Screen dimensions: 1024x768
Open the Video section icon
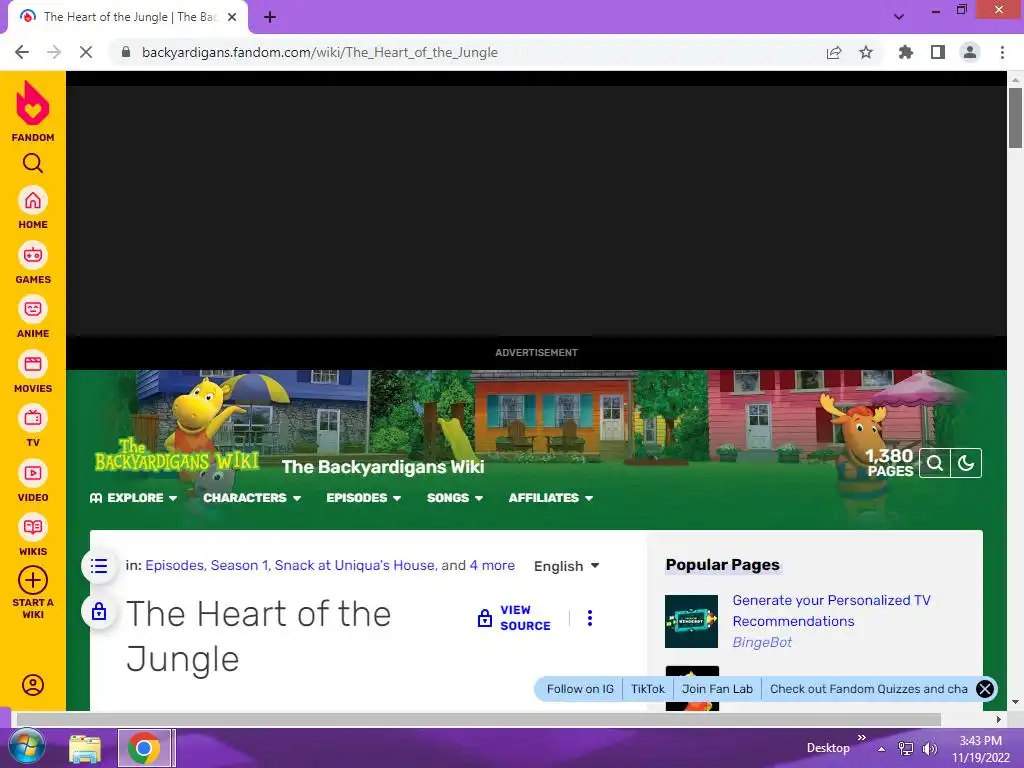pos(33,473)
